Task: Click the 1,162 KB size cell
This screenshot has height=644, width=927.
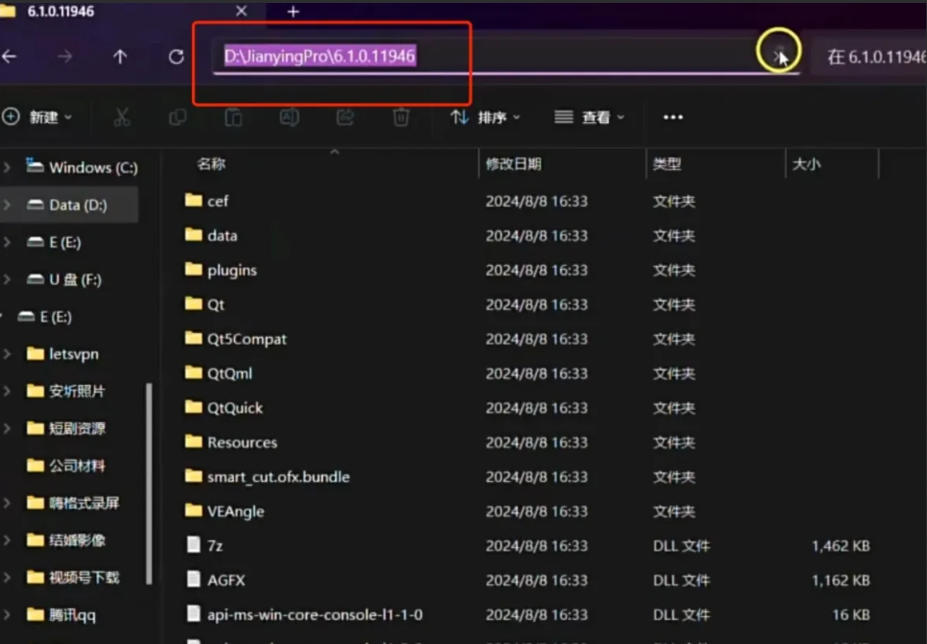Action: click(841, 580)
